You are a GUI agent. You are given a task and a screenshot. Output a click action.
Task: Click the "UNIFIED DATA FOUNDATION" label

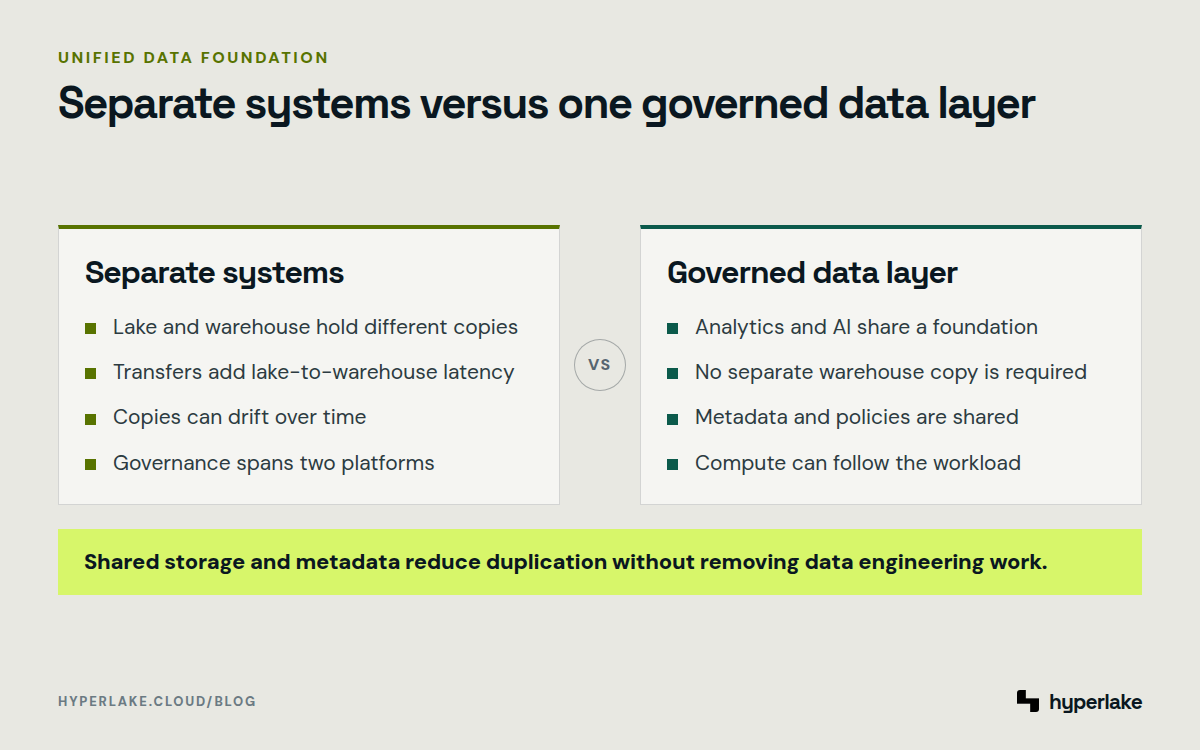[x=193, y=58]
